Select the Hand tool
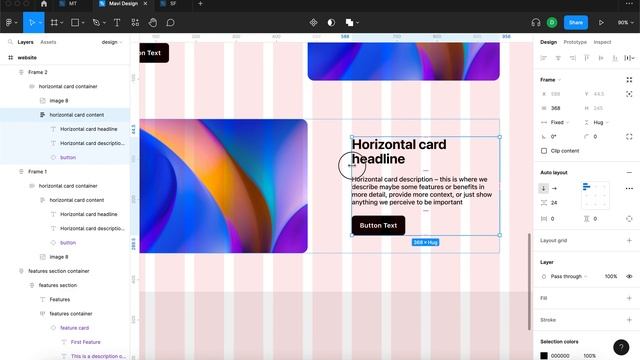Image resolution: width=640 pixels, height=360 pixels. coord(153,22)
